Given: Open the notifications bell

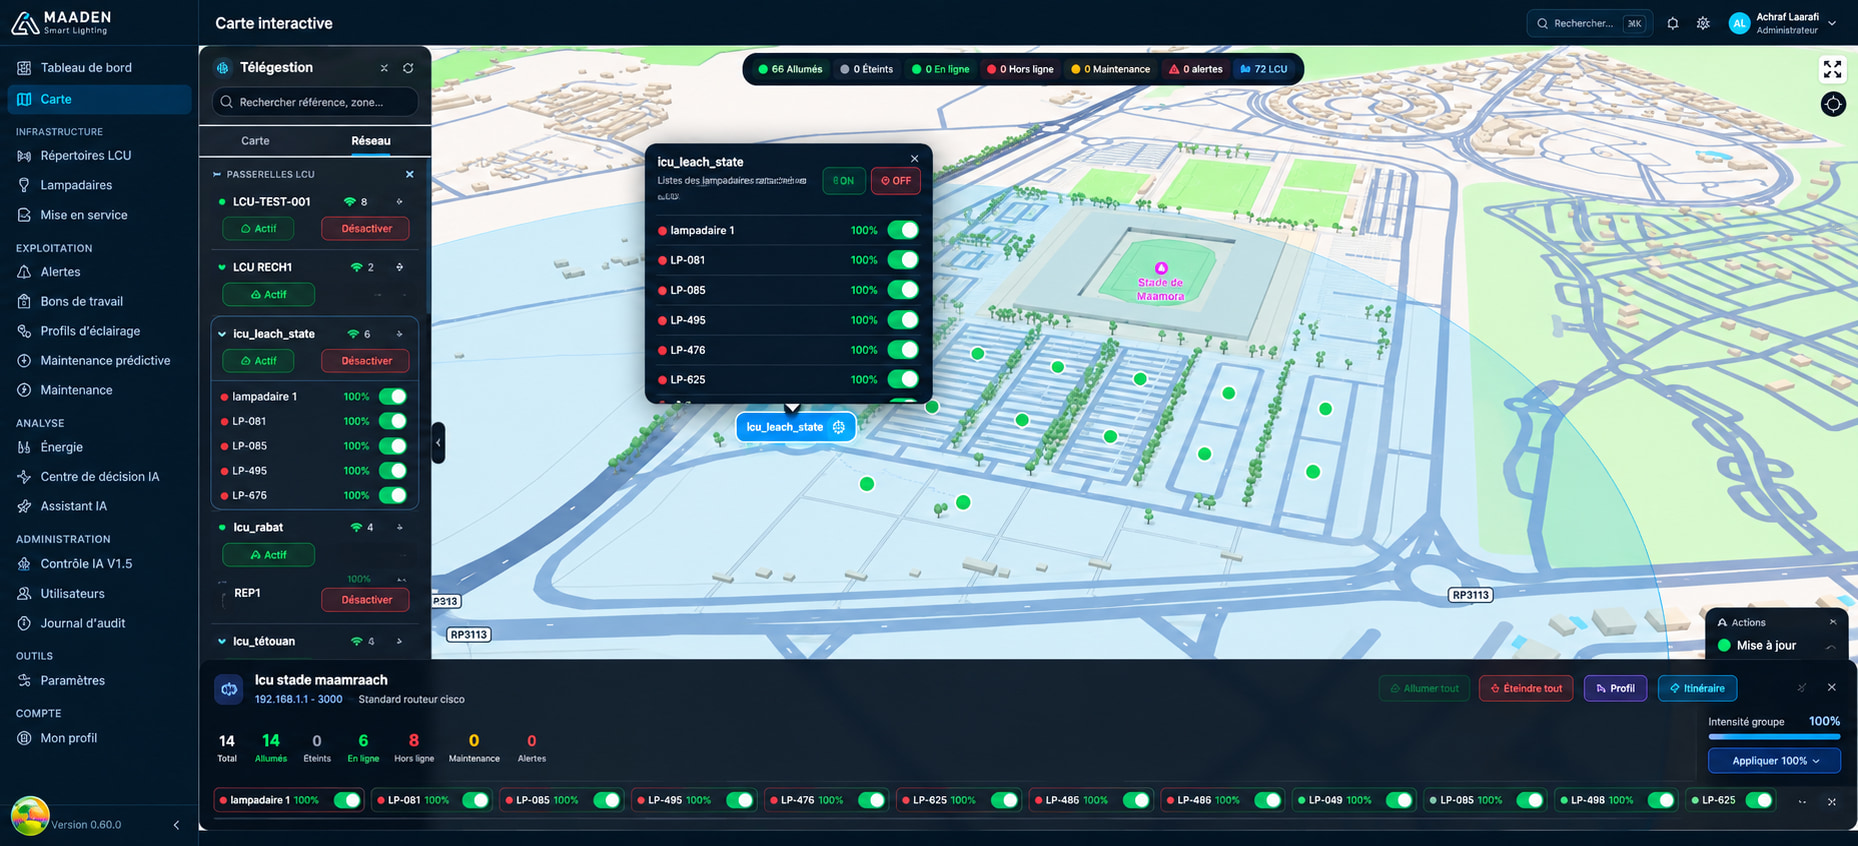Looking at the screenshot, I should (x=1673, y=23).
